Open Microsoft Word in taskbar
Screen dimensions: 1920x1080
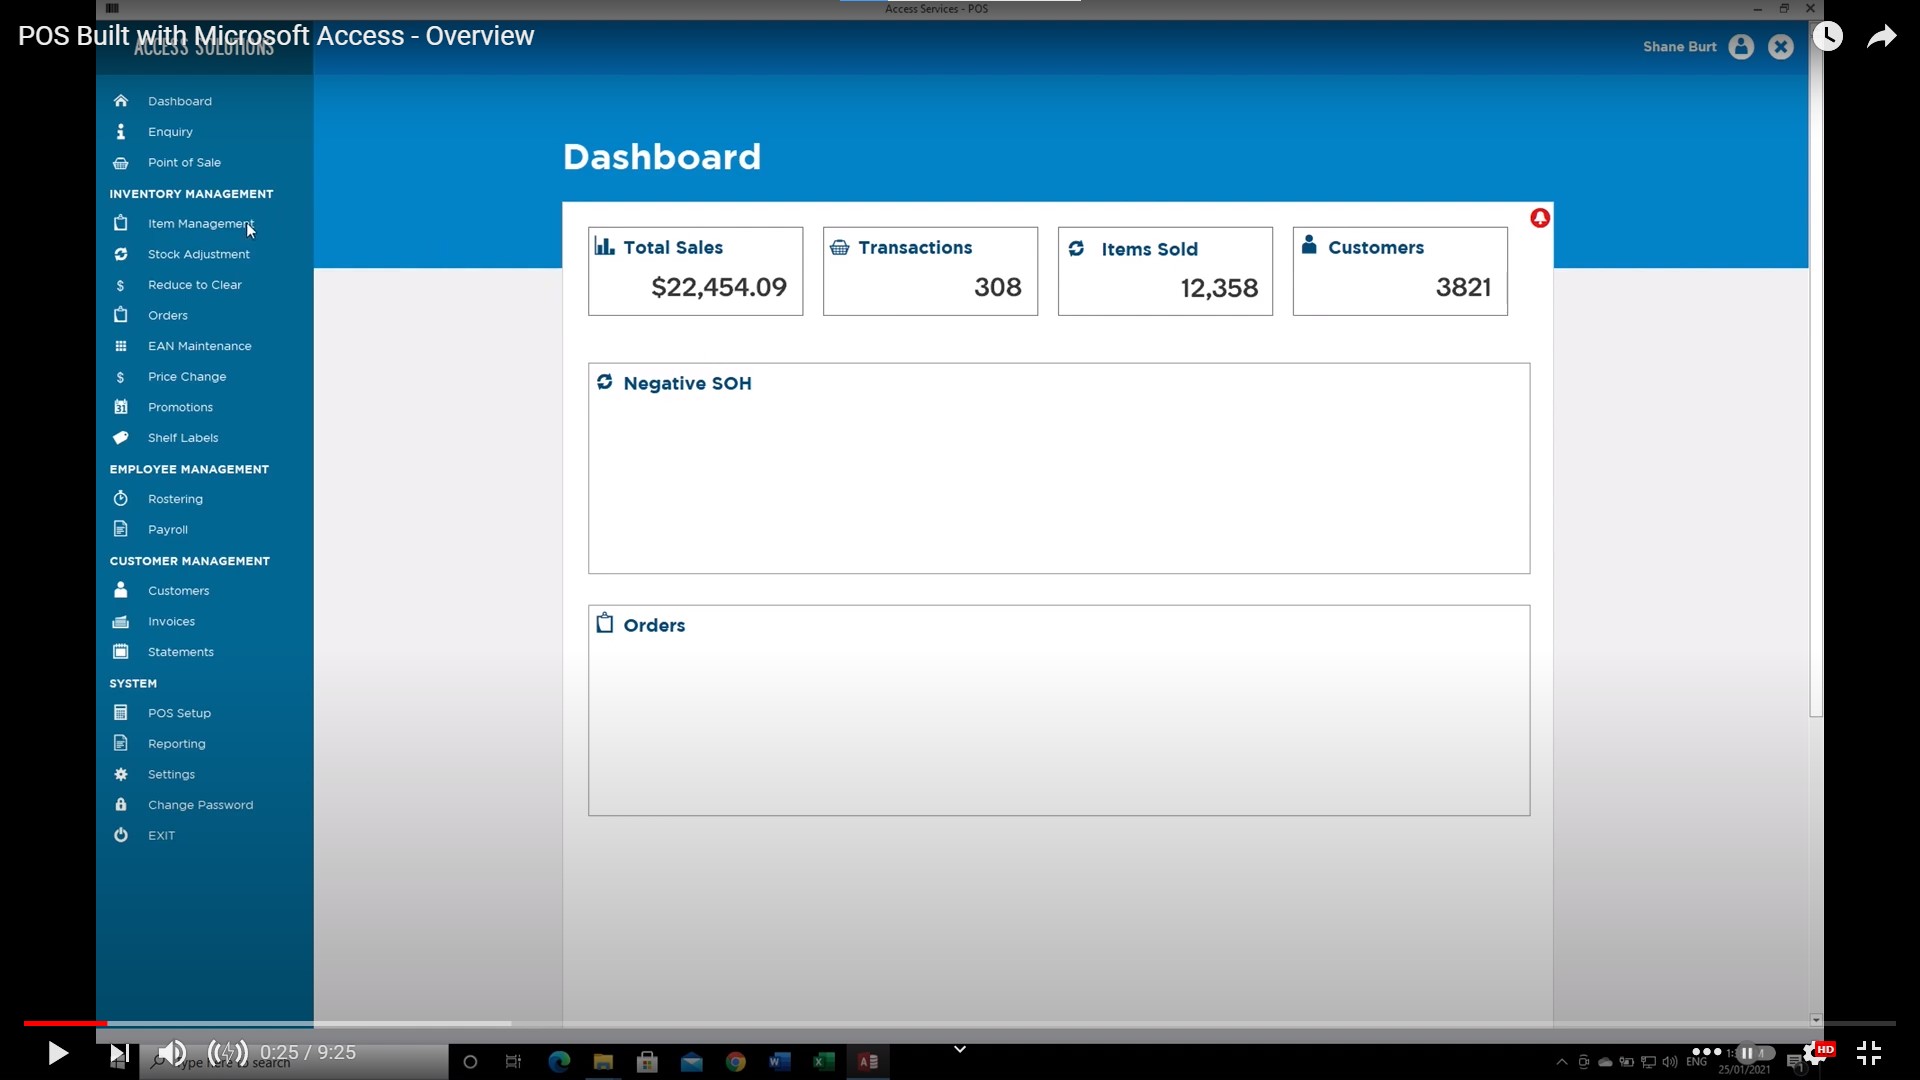pos(780,1062)
